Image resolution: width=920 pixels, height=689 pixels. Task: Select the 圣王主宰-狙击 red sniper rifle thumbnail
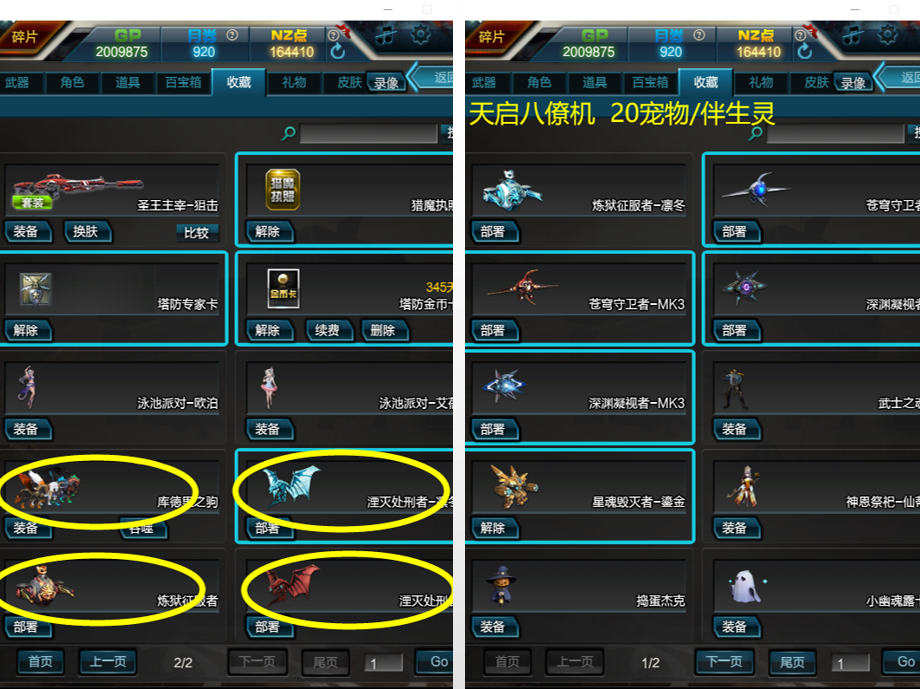(76, 190)
